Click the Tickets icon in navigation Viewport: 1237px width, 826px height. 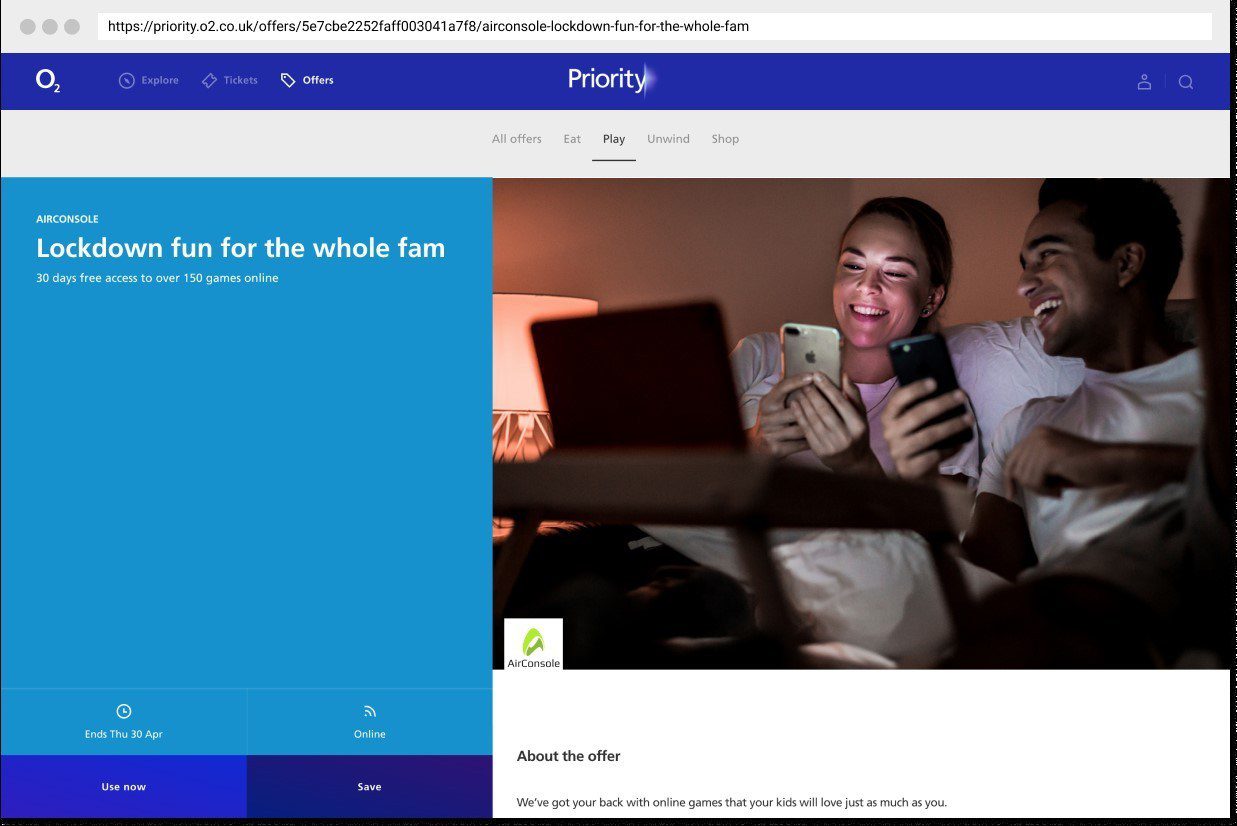(209, 81)
